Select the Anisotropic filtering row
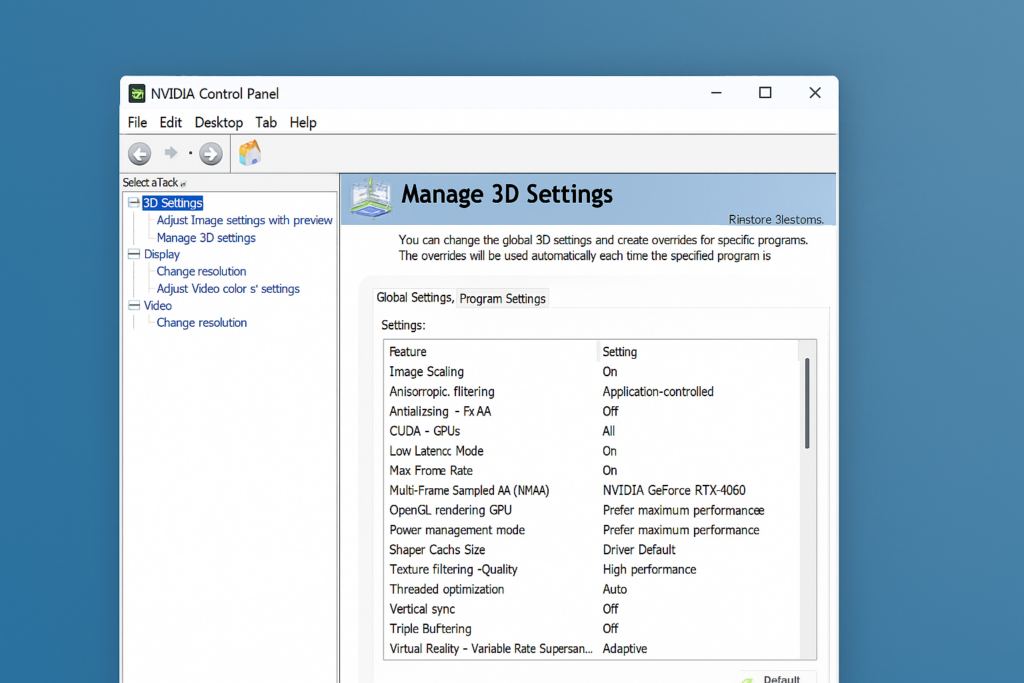 [591, 392]
